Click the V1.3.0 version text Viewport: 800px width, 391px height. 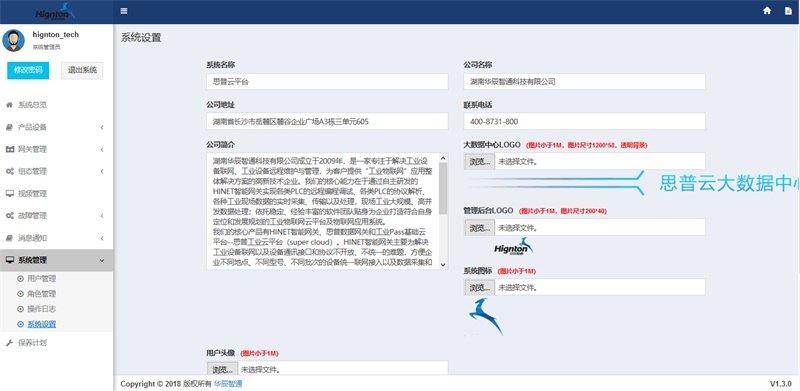click(x=781, y=384)
